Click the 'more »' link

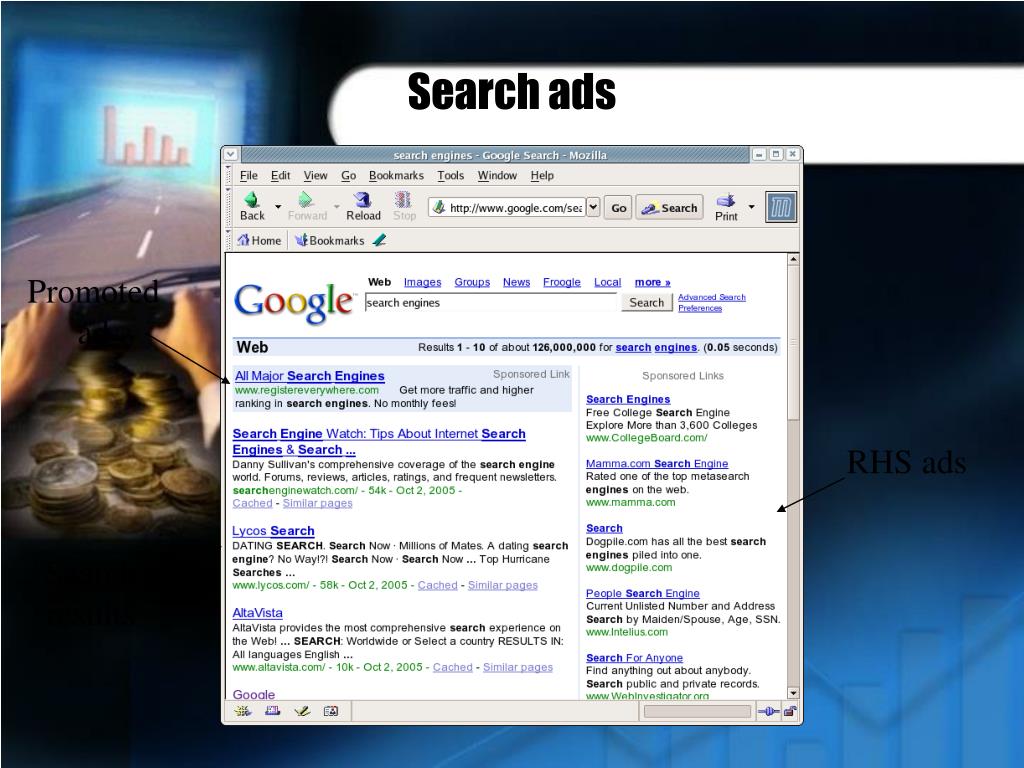[x=652, y=282]
